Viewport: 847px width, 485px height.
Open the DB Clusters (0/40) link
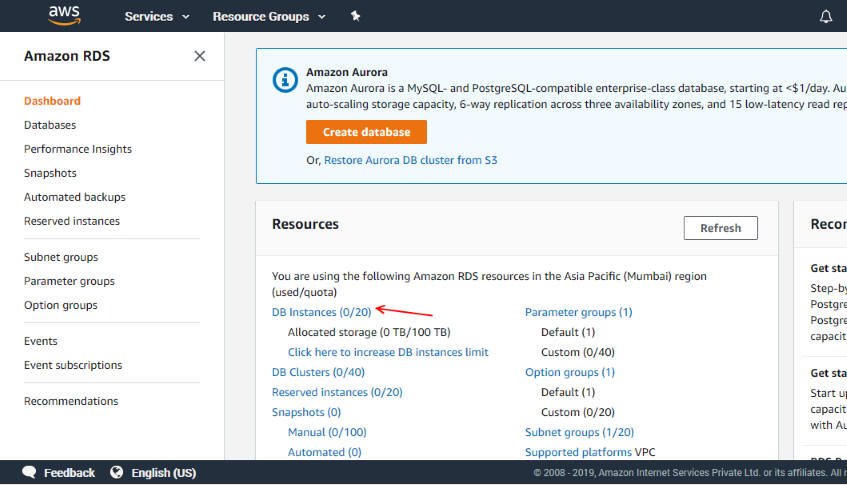pyautogui.click(x=318, y=372)
